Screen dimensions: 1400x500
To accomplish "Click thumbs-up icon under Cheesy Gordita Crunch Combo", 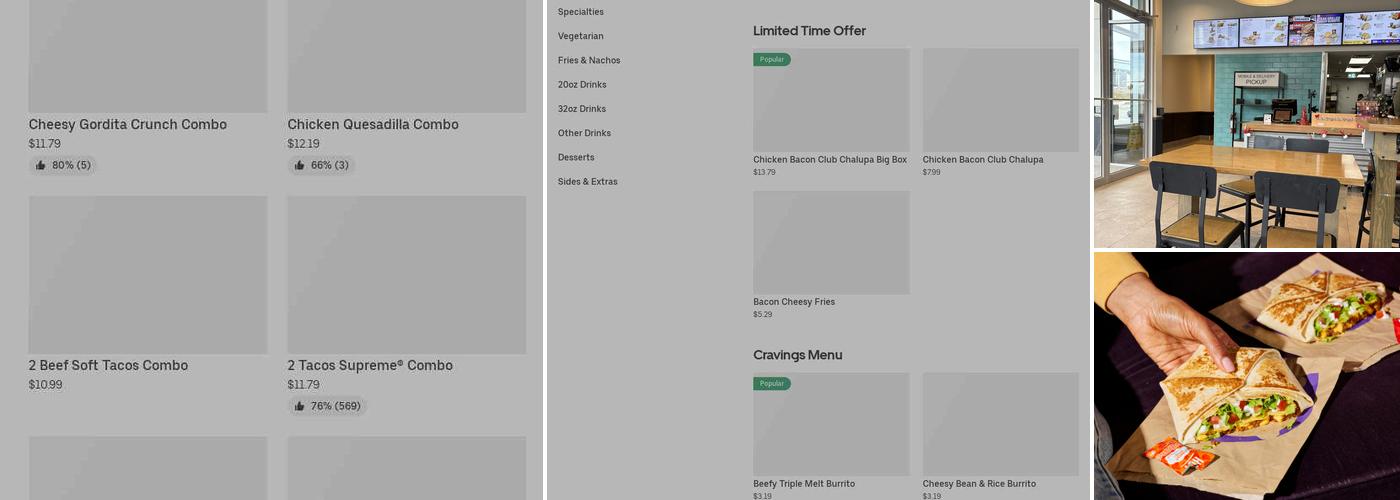I will (41, 165).
